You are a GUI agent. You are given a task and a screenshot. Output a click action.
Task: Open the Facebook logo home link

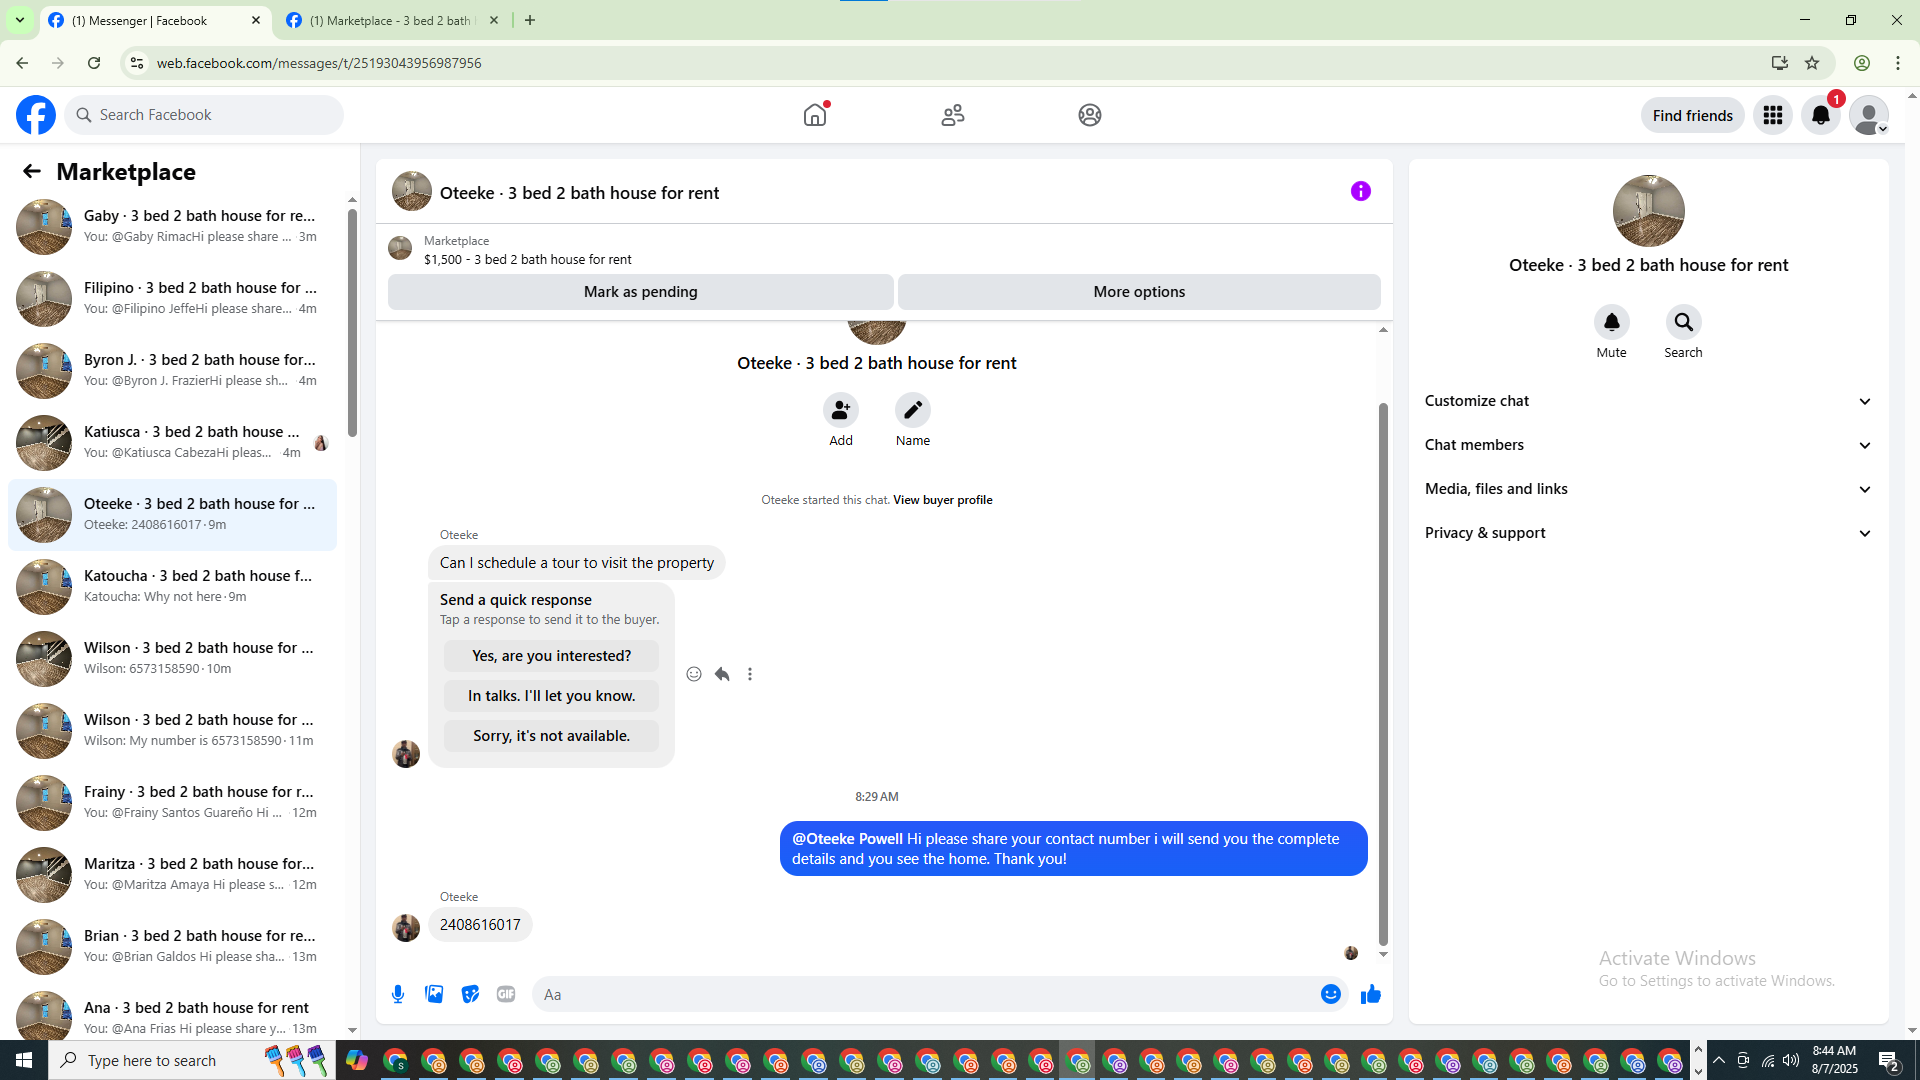pyautogui.click(x=36, y=115)
